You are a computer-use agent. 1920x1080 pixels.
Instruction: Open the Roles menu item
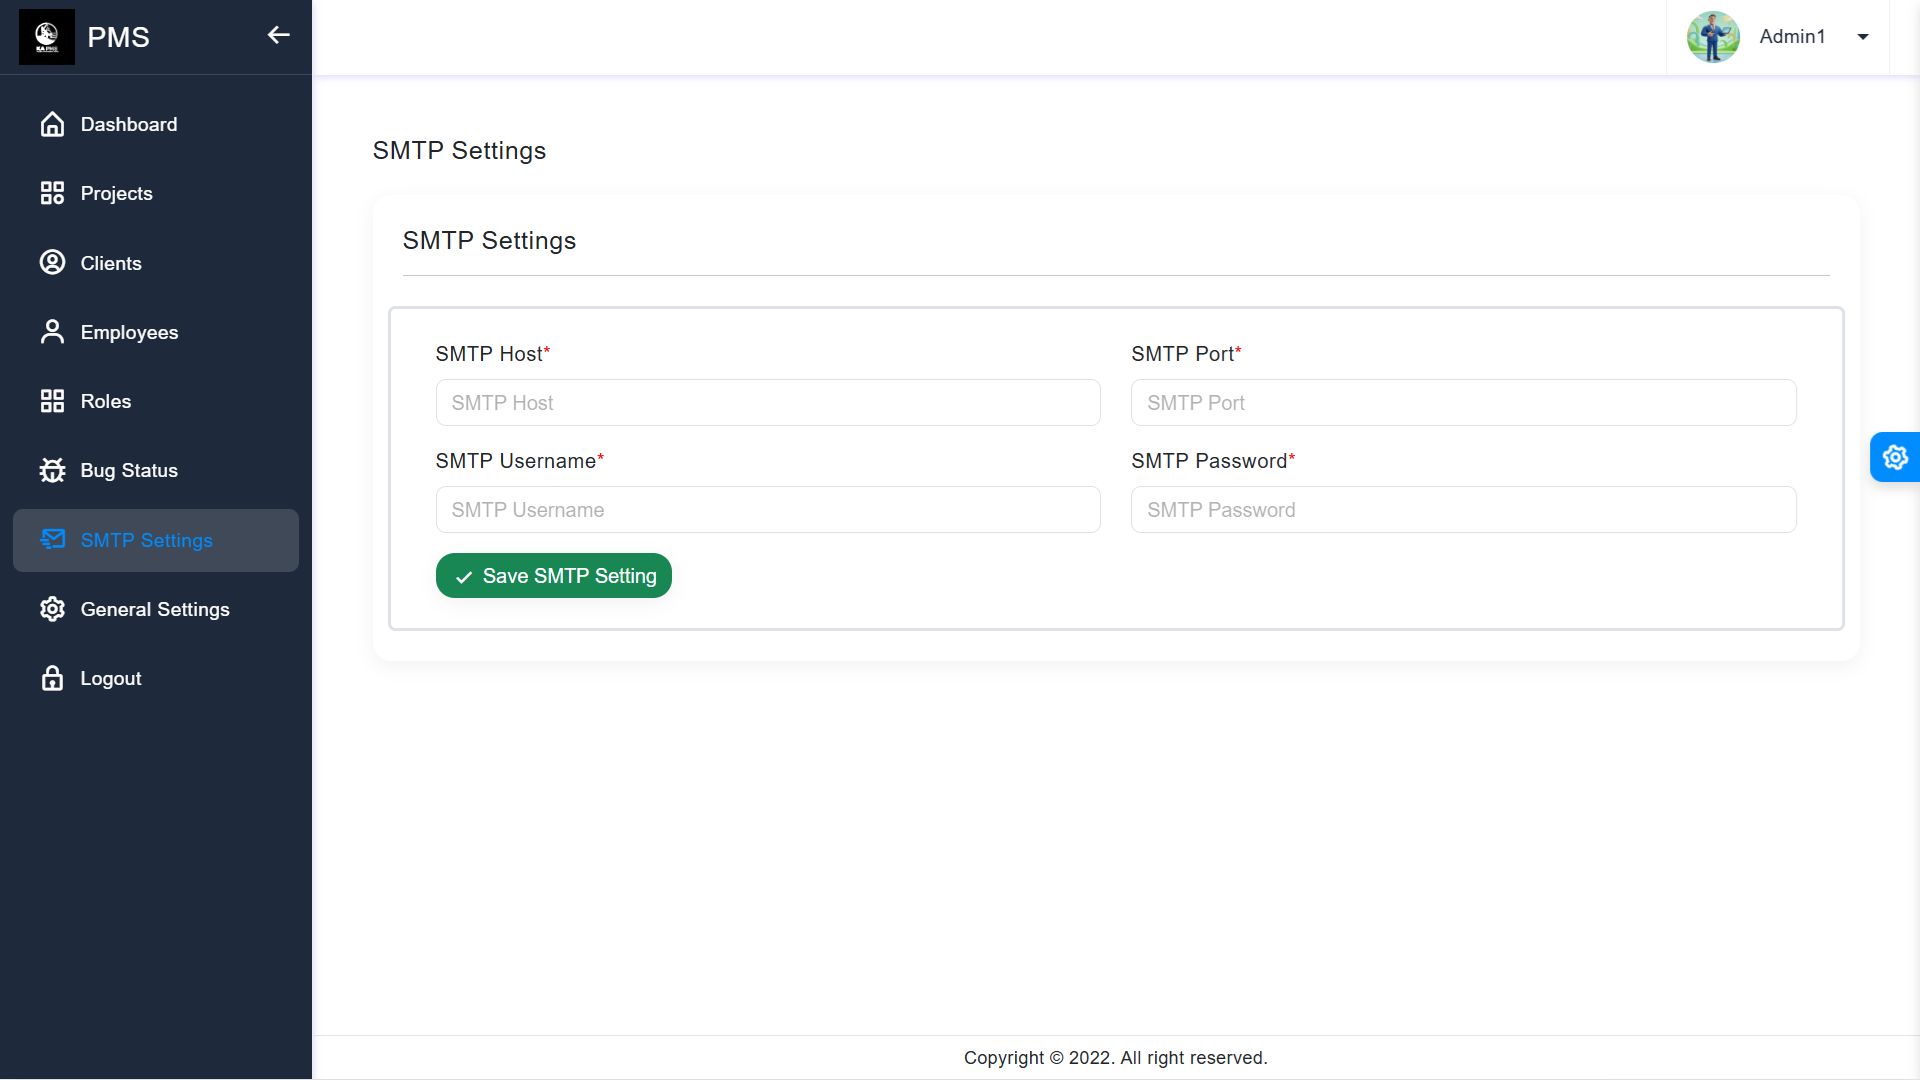(106, 401)
